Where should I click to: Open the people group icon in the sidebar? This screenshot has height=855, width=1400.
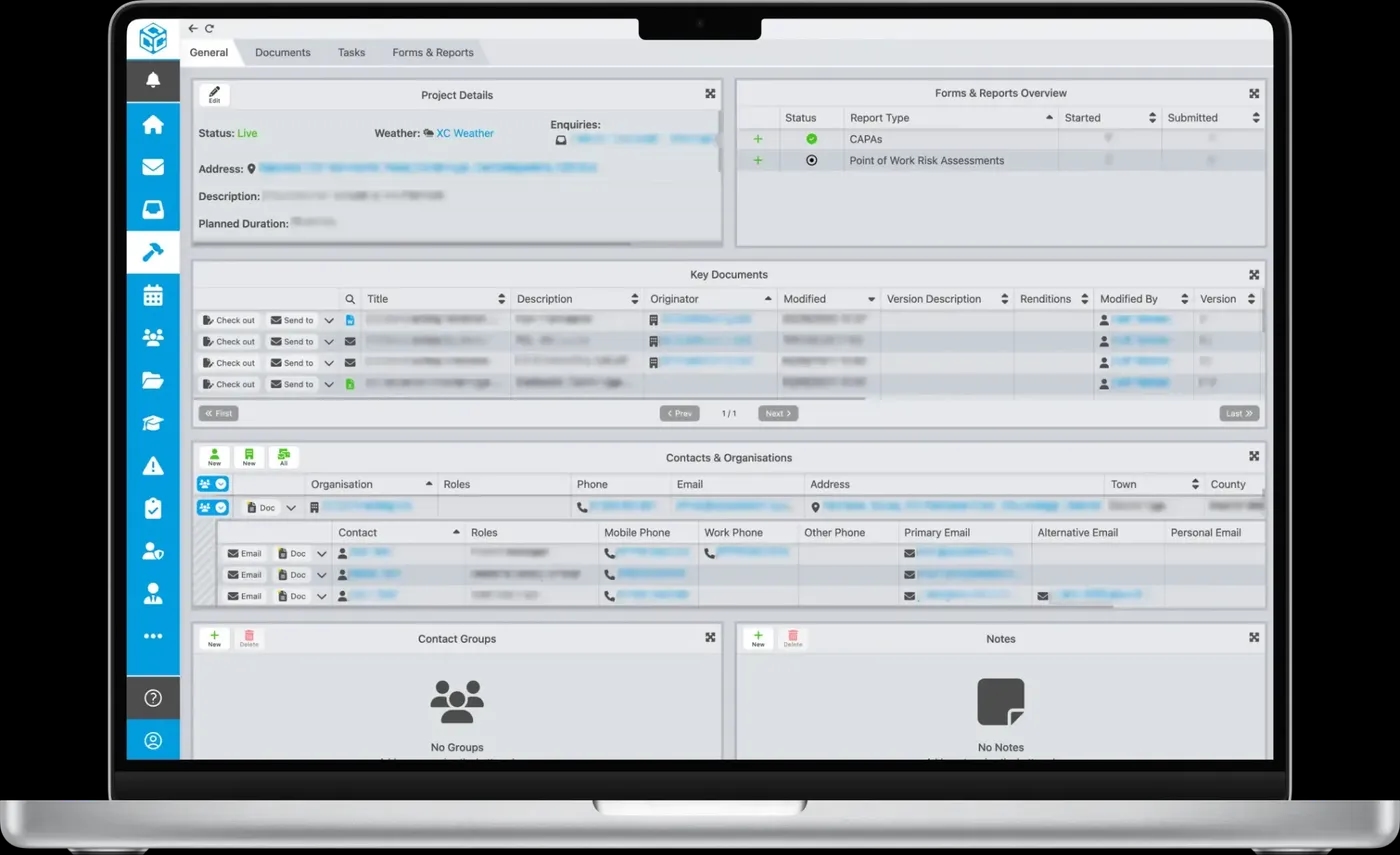[x=153, y=338]
